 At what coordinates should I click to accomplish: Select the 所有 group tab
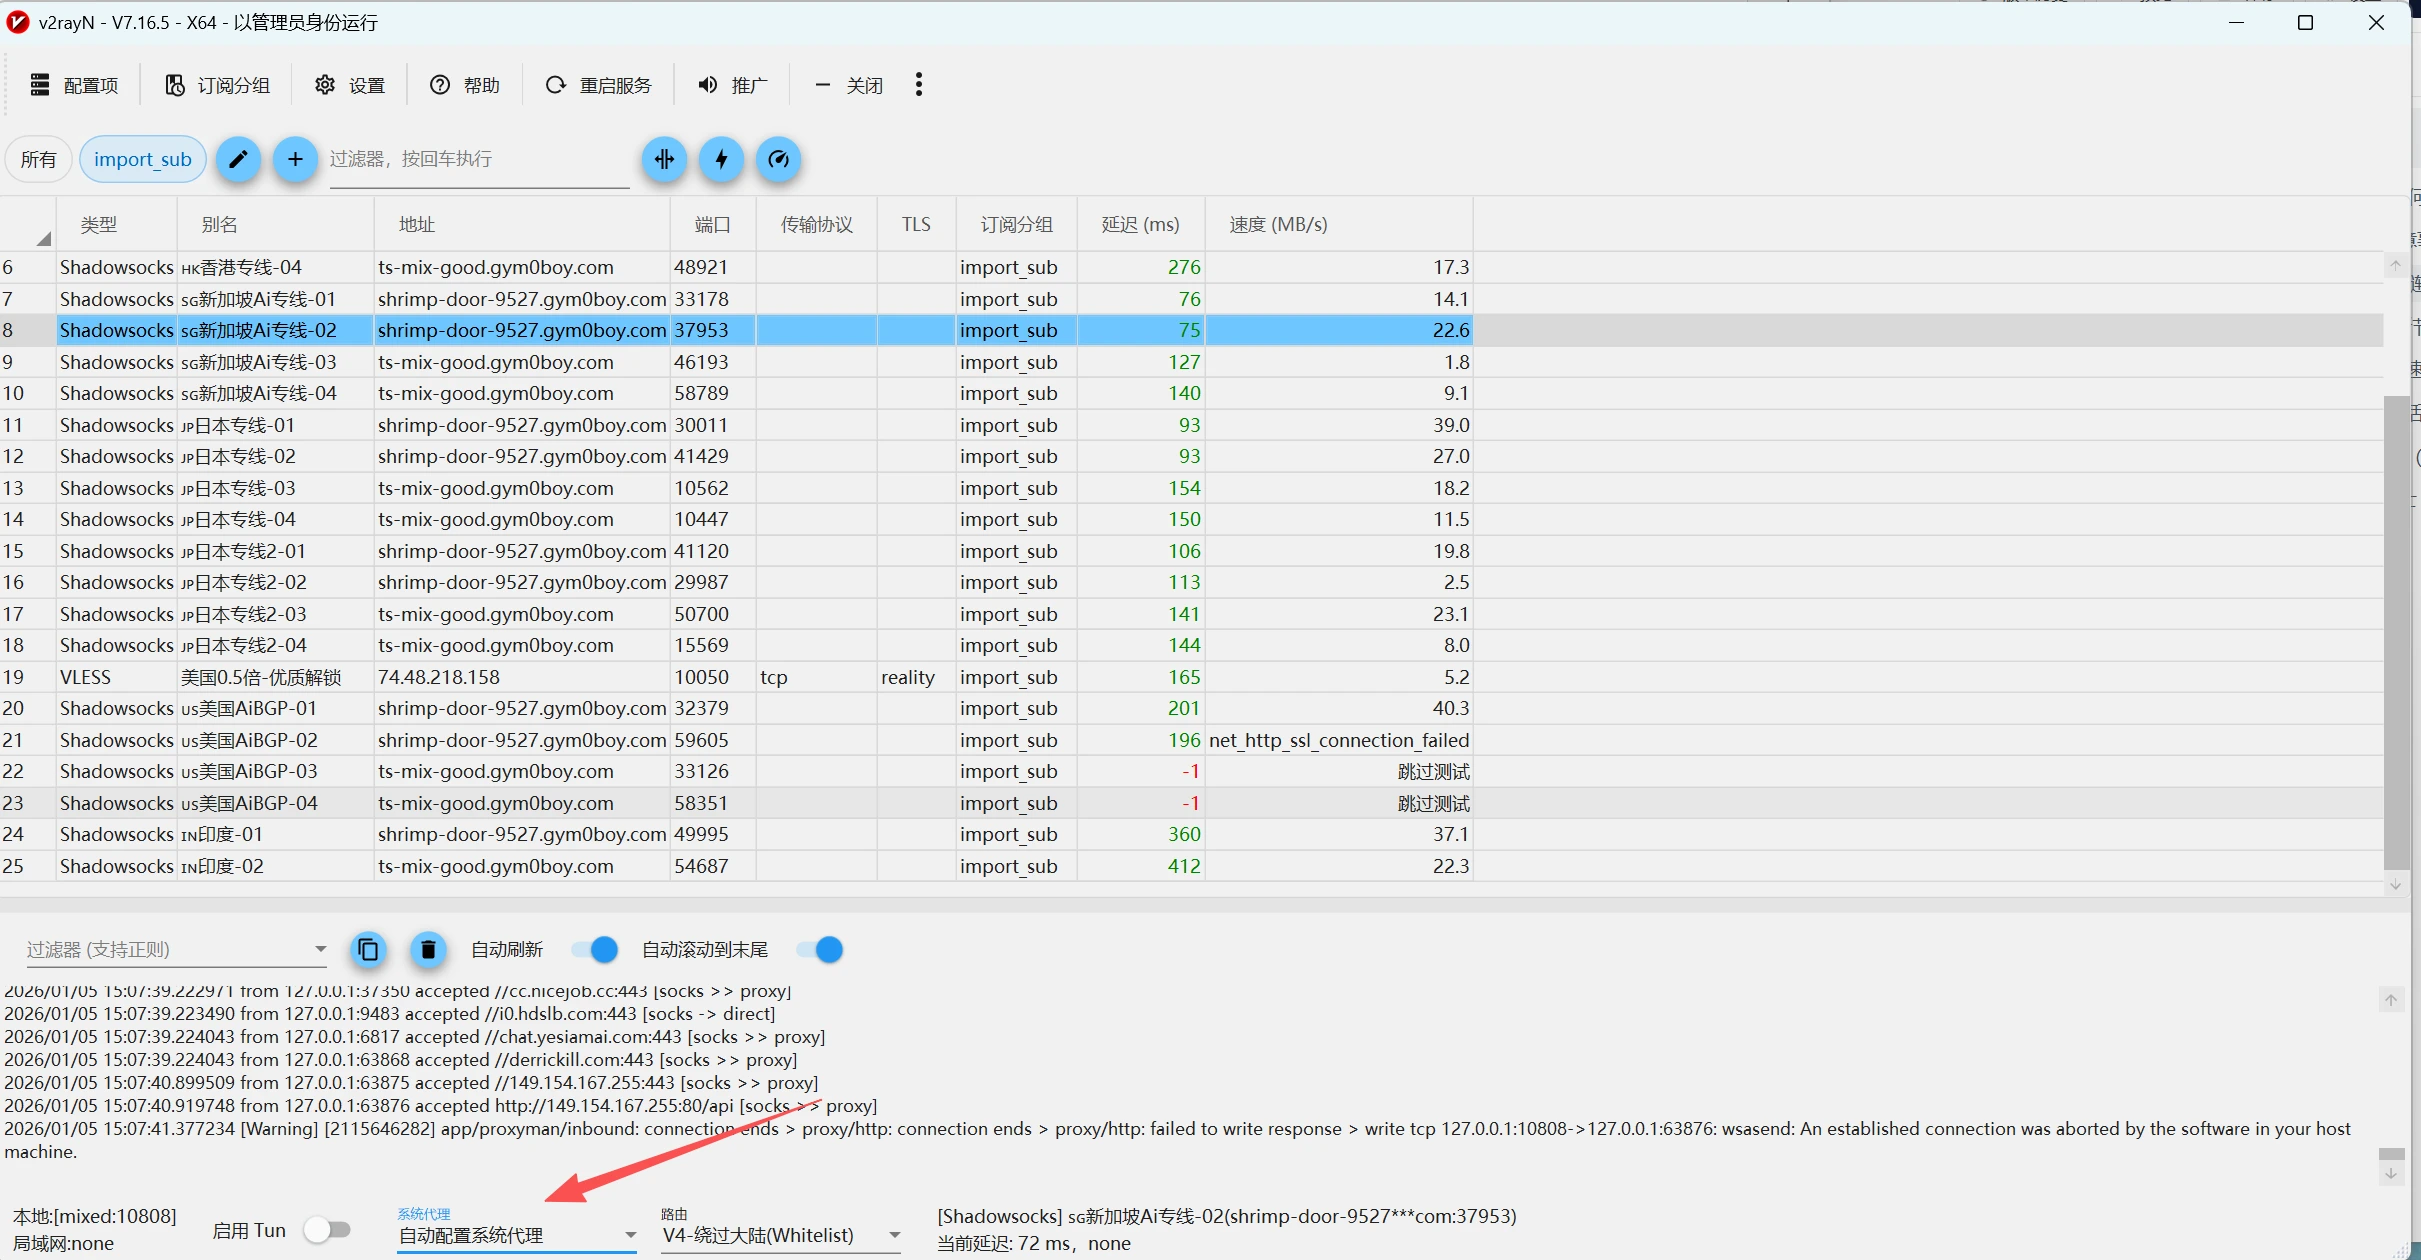coord(38,159)
